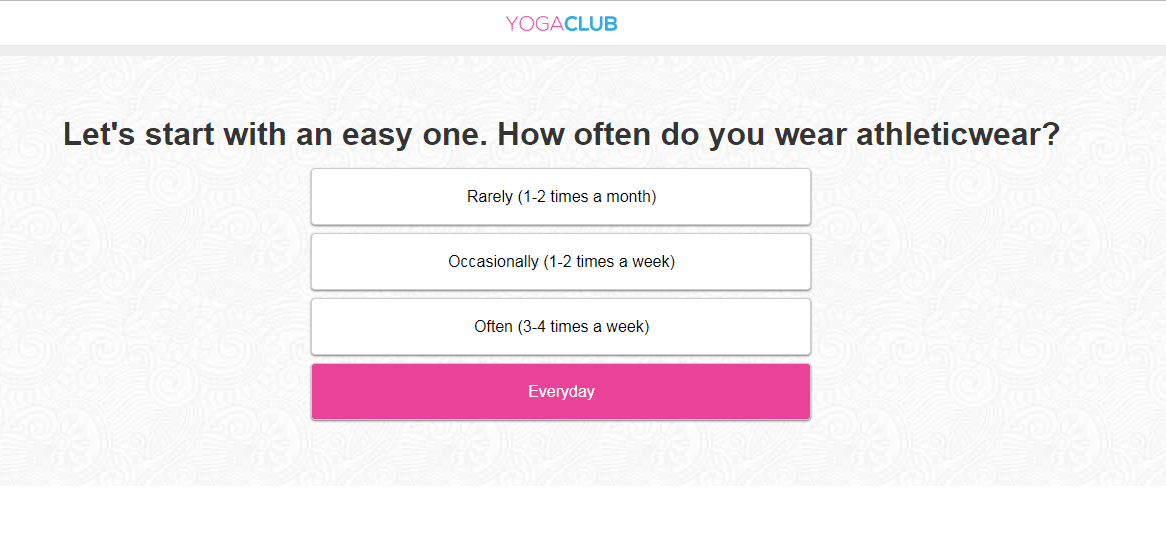Click the 'Rarely' word in first option

coord(490,197)
